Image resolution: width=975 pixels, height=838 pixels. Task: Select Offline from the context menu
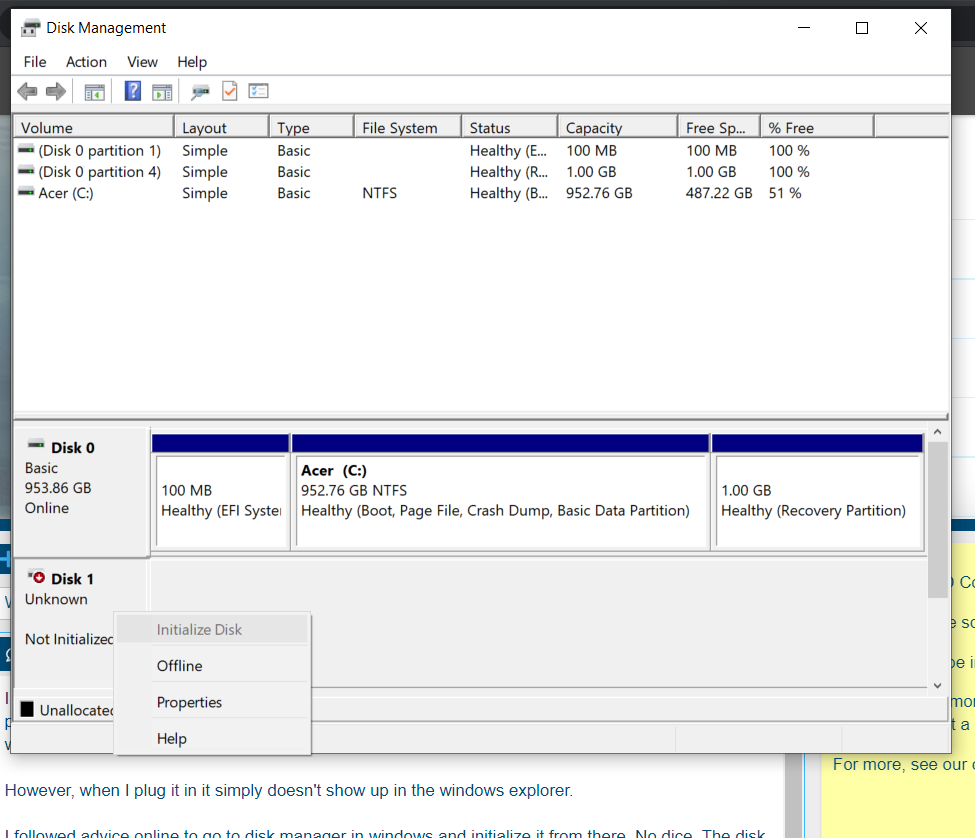tap(180, 666)
